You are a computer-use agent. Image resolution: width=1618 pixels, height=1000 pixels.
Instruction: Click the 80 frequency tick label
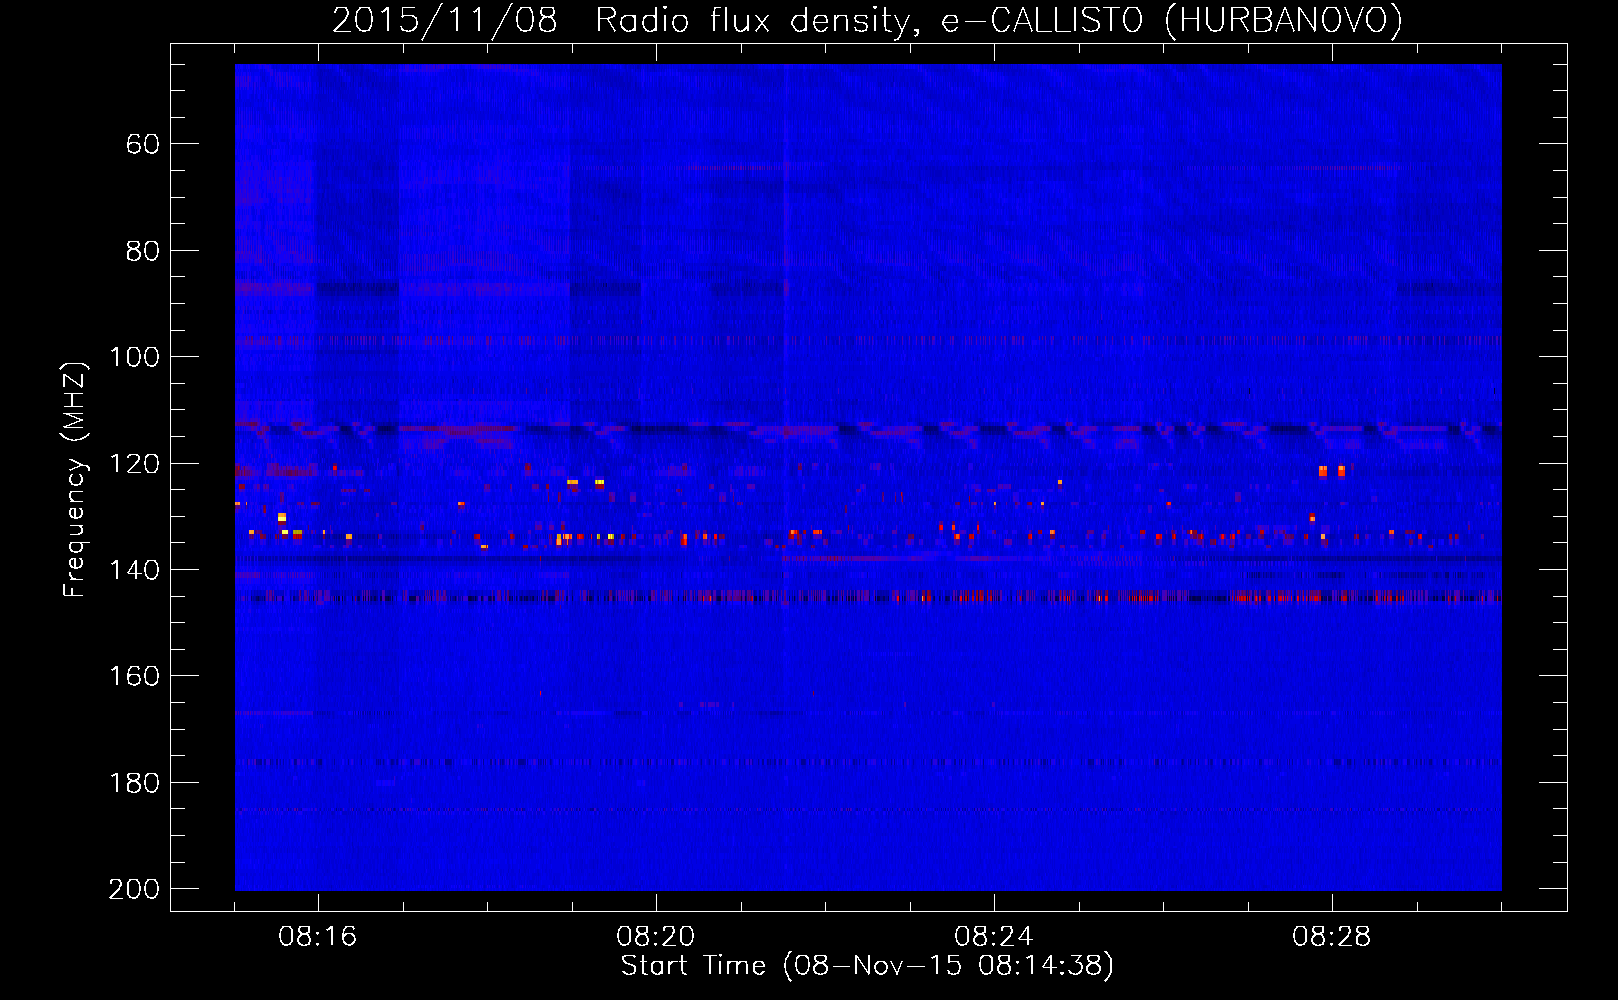pos(143,251)
